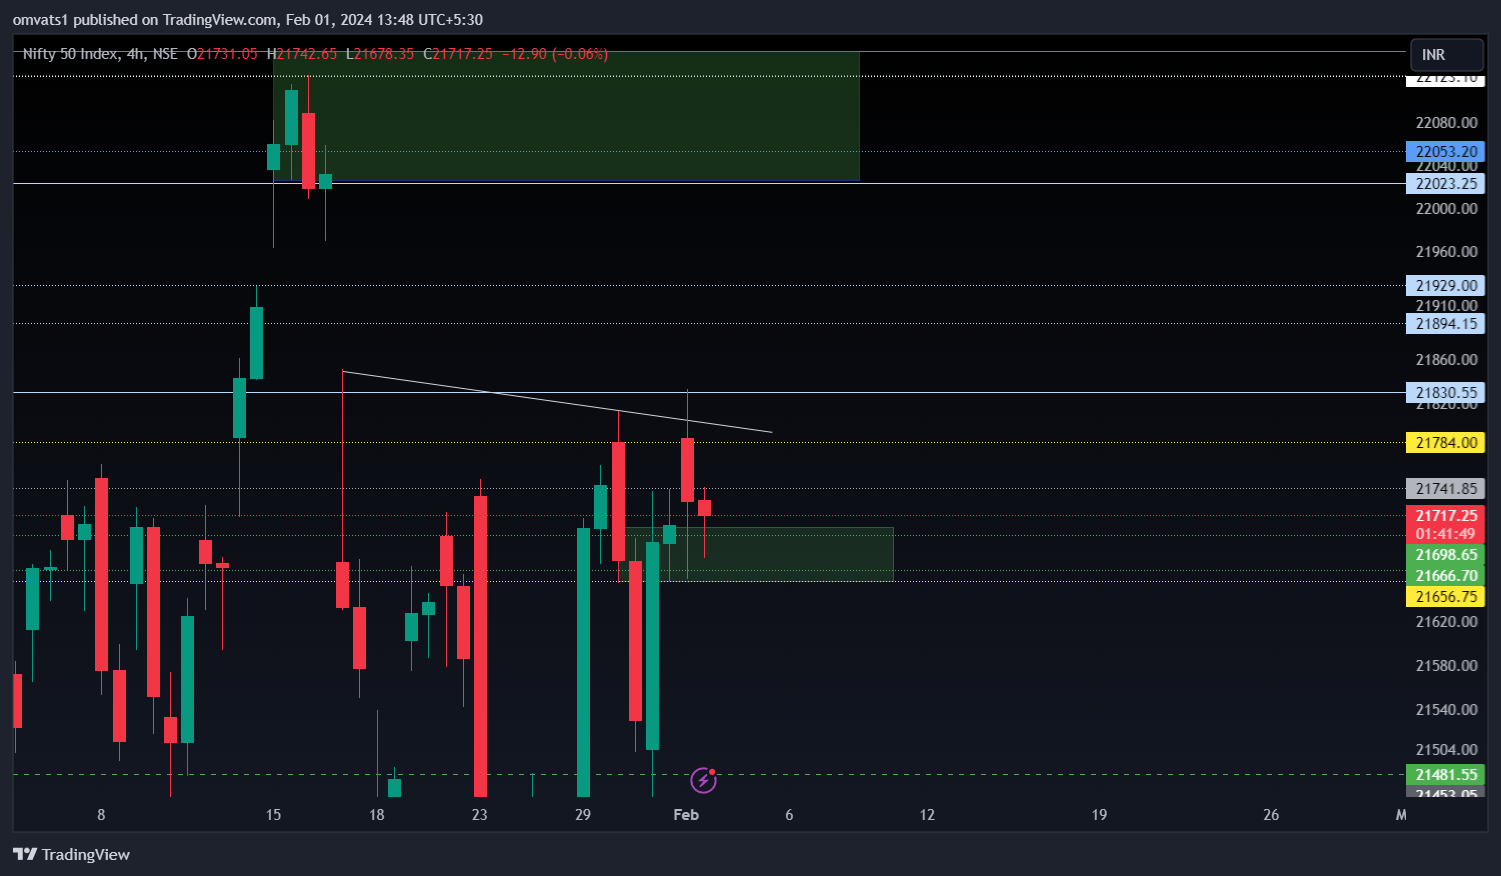This screenshot has height=876, width=1501.
Task: Click the red 21717.25 current price label
Action: click(x=1445, y=516)
